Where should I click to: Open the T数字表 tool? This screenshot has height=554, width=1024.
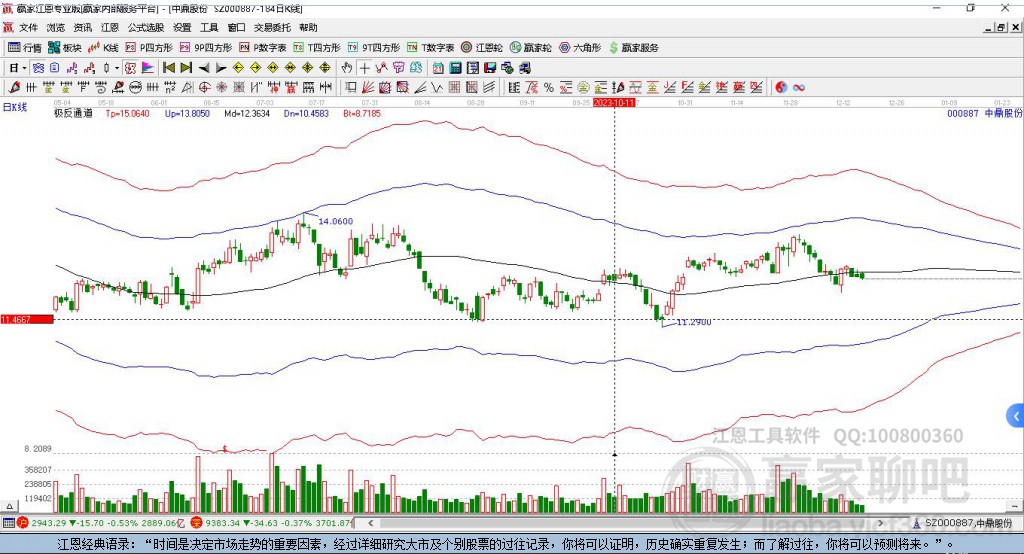[x=430, y=48]
